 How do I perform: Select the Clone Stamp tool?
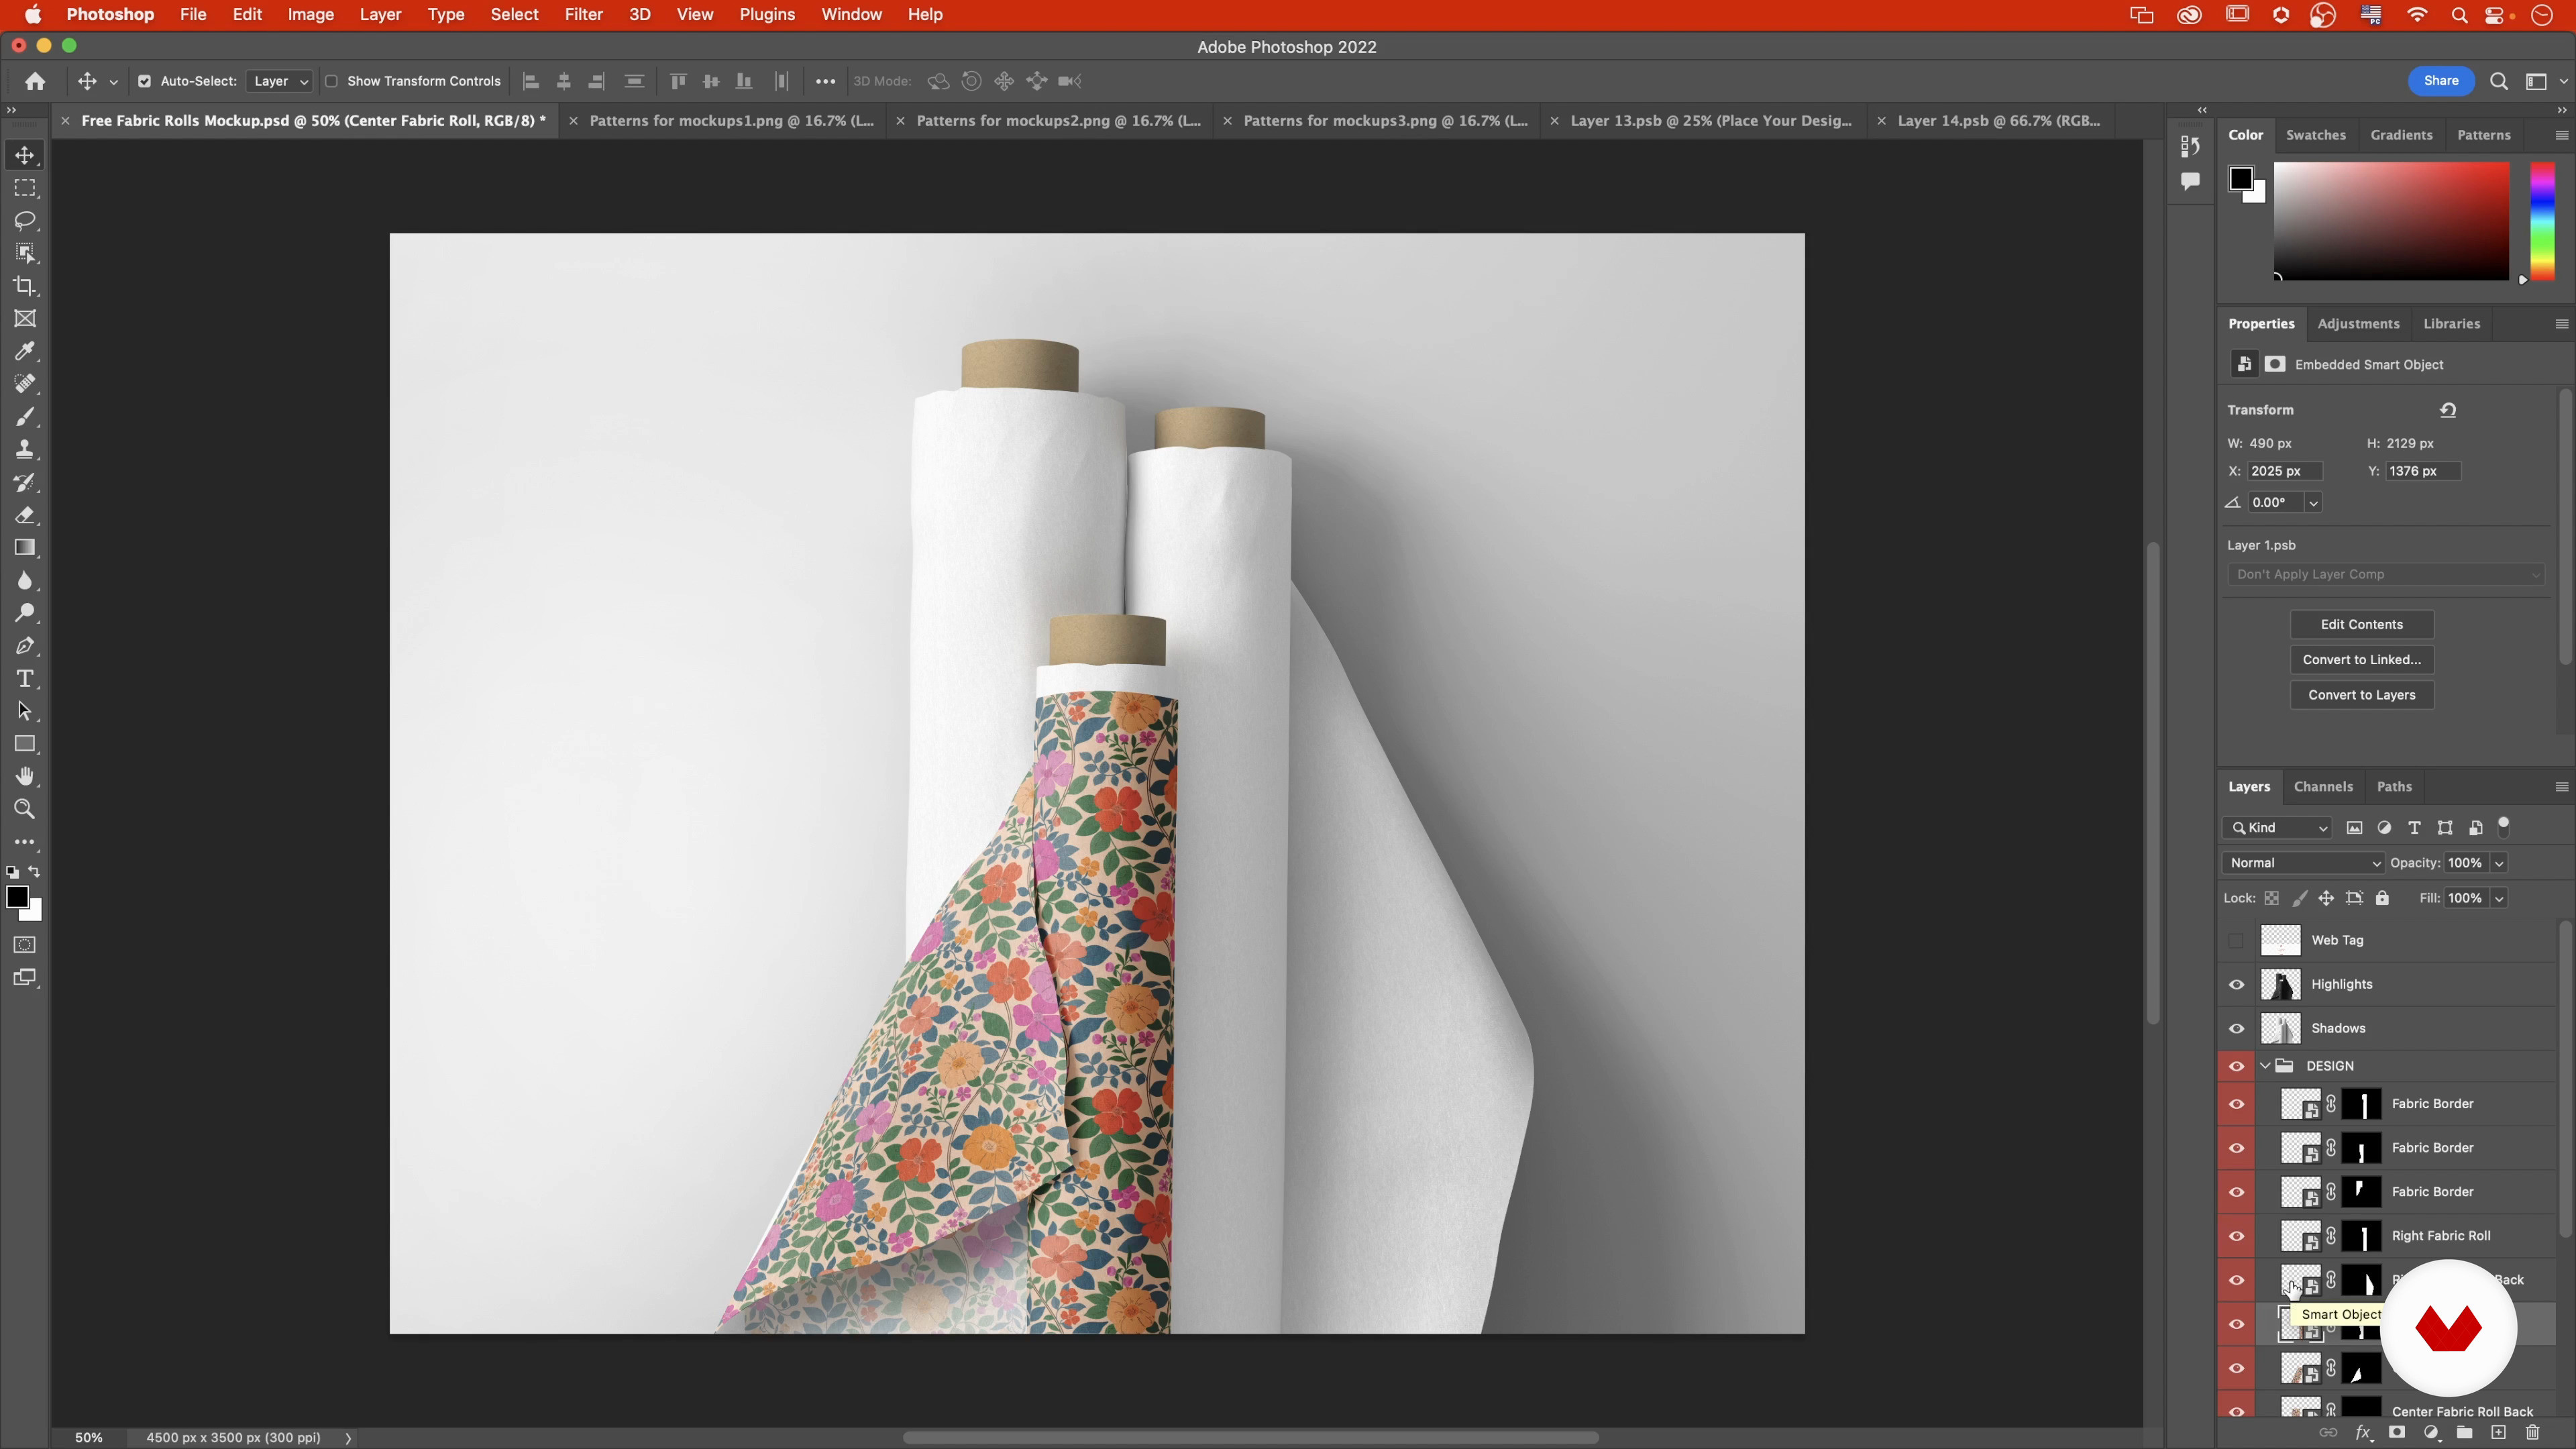(25, 450)
